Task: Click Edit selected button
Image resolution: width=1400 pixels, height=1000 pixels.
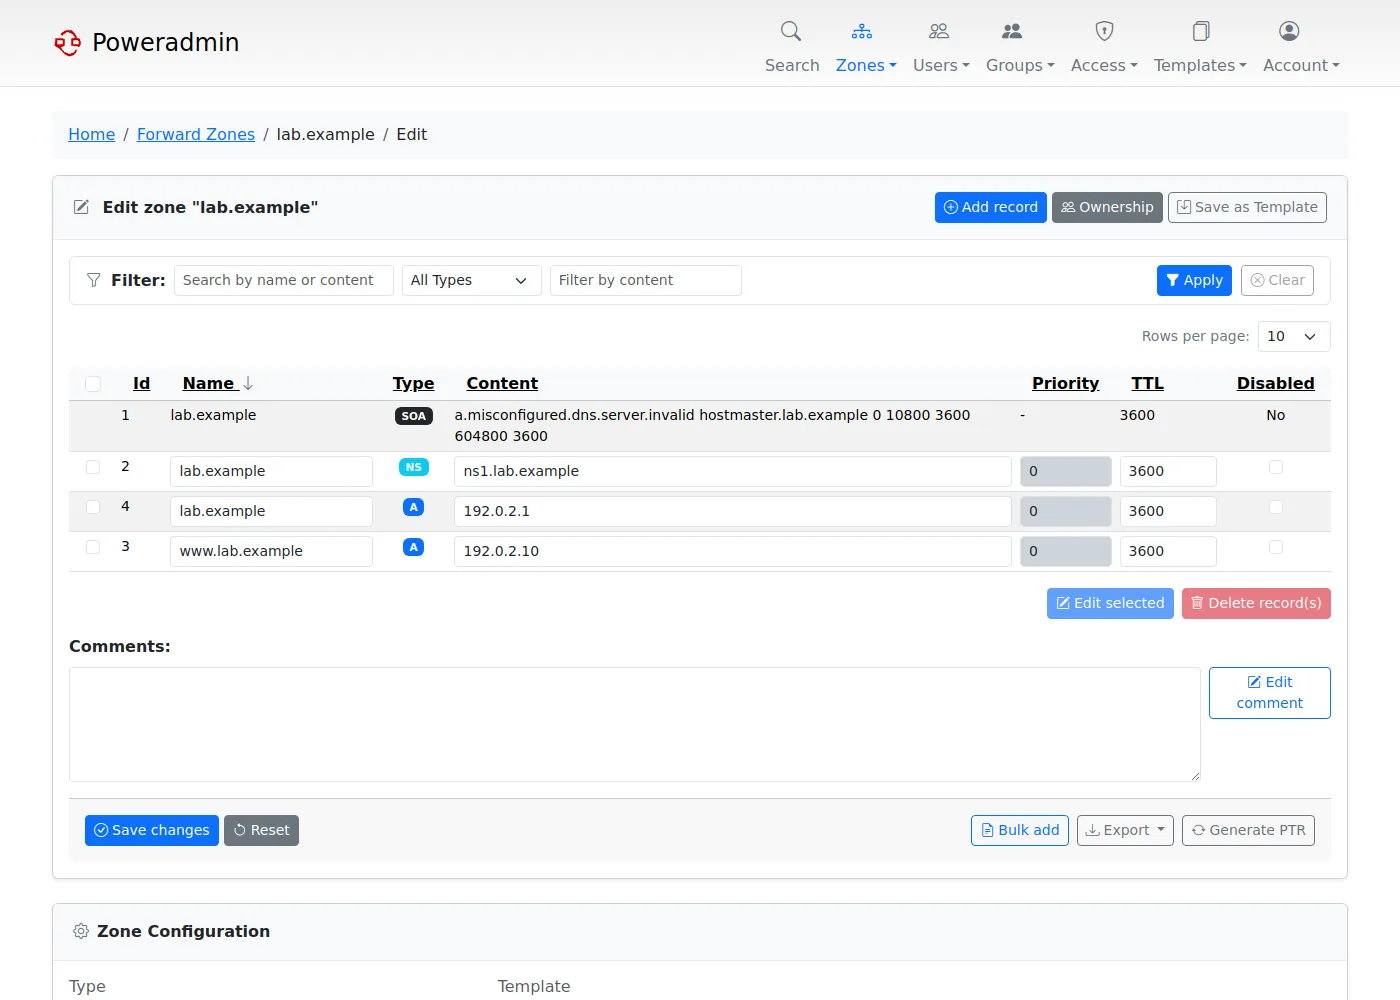Action: click(x=1110, y=603)
